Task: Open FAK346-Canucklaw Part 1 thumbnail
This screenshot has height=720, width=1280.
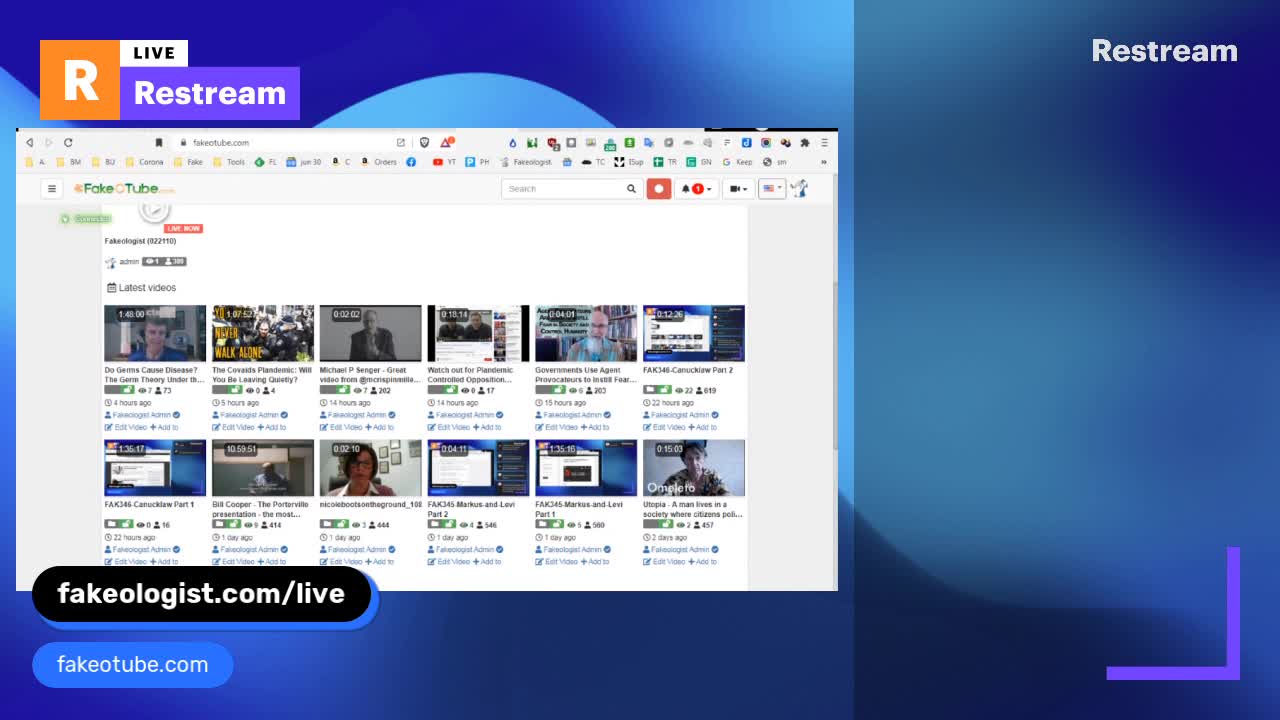Action: click(155, 468)
